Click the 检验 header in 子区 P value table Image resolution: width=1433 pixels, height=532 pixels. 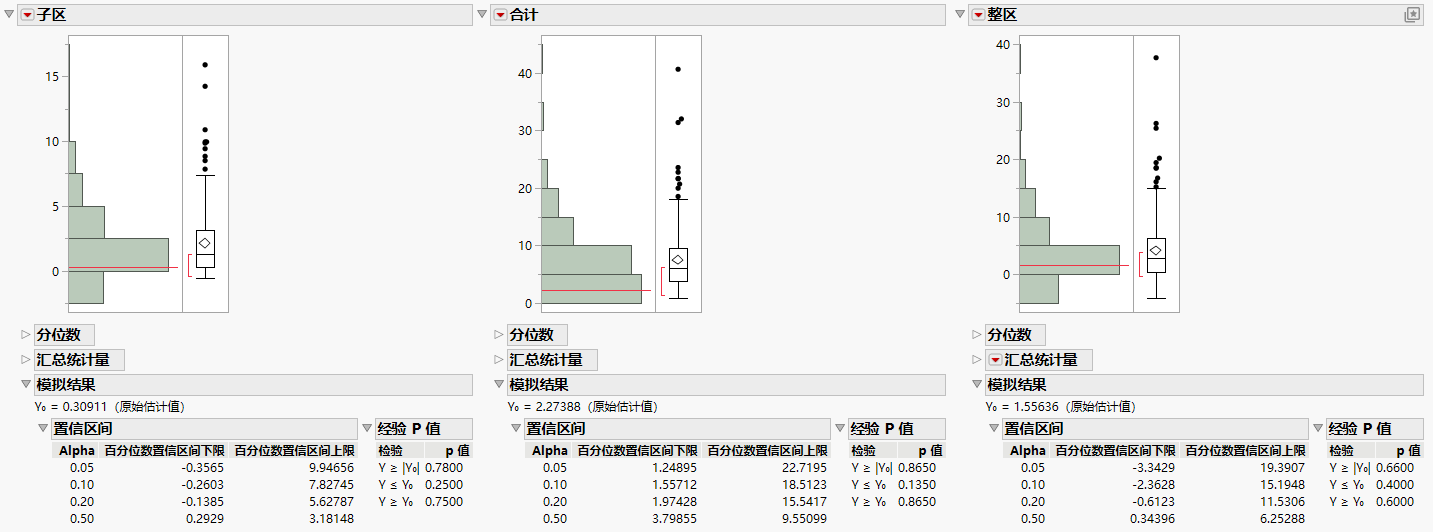pyautogui.click(x=390, y=451)
